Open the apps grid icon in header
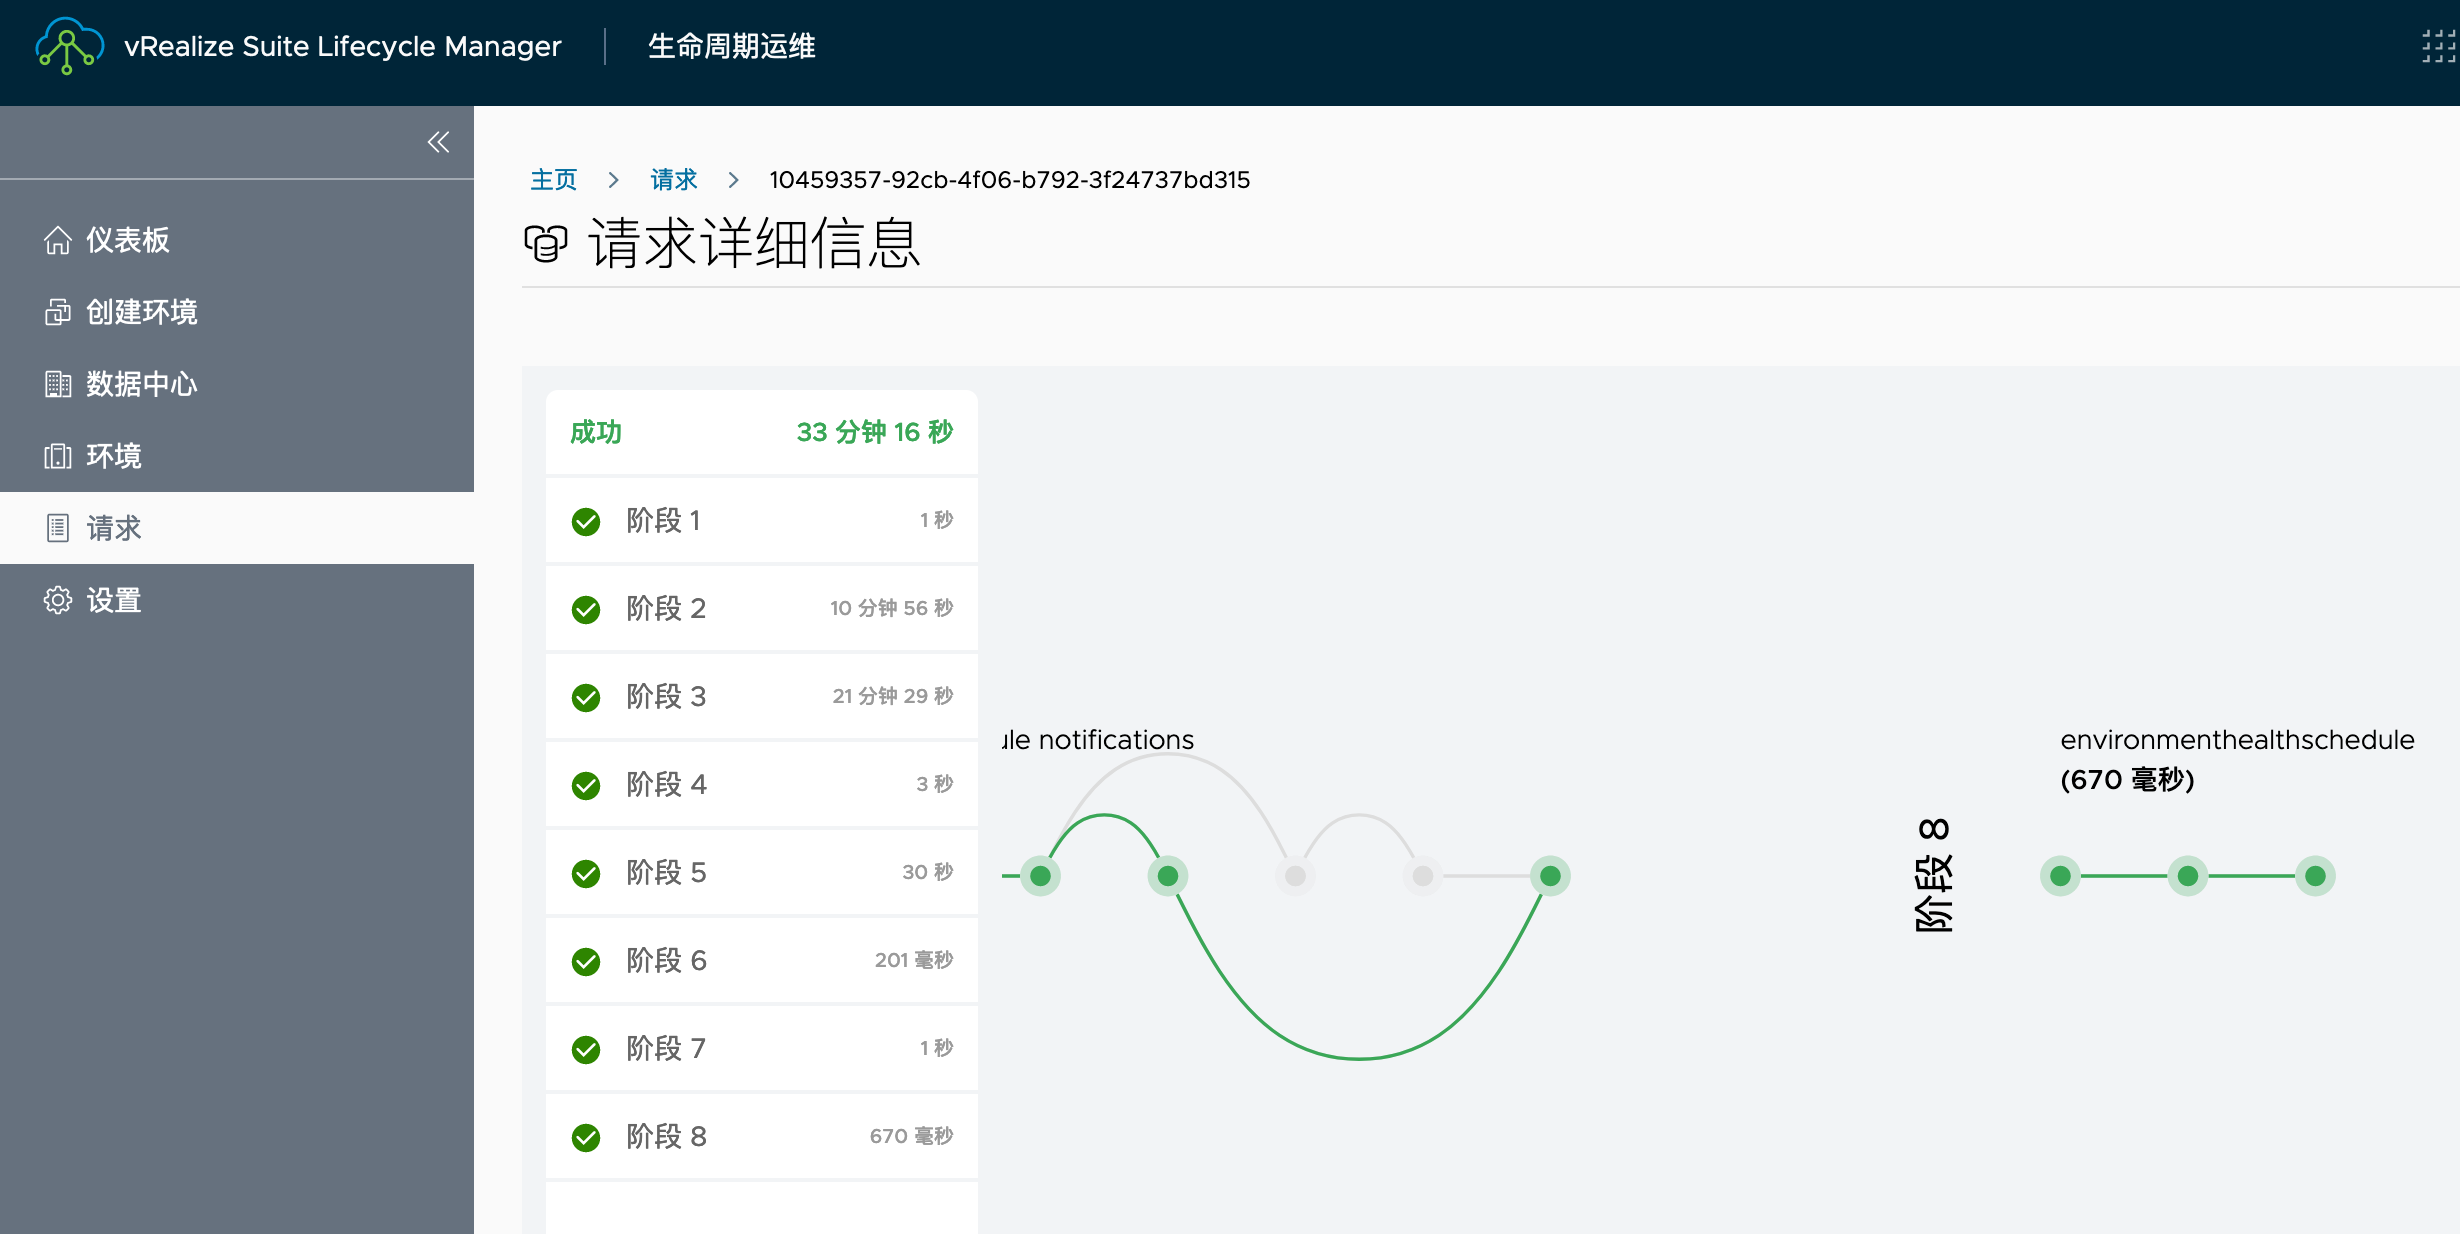Screen dimensions: 2460x1234 click(2440, 46)
